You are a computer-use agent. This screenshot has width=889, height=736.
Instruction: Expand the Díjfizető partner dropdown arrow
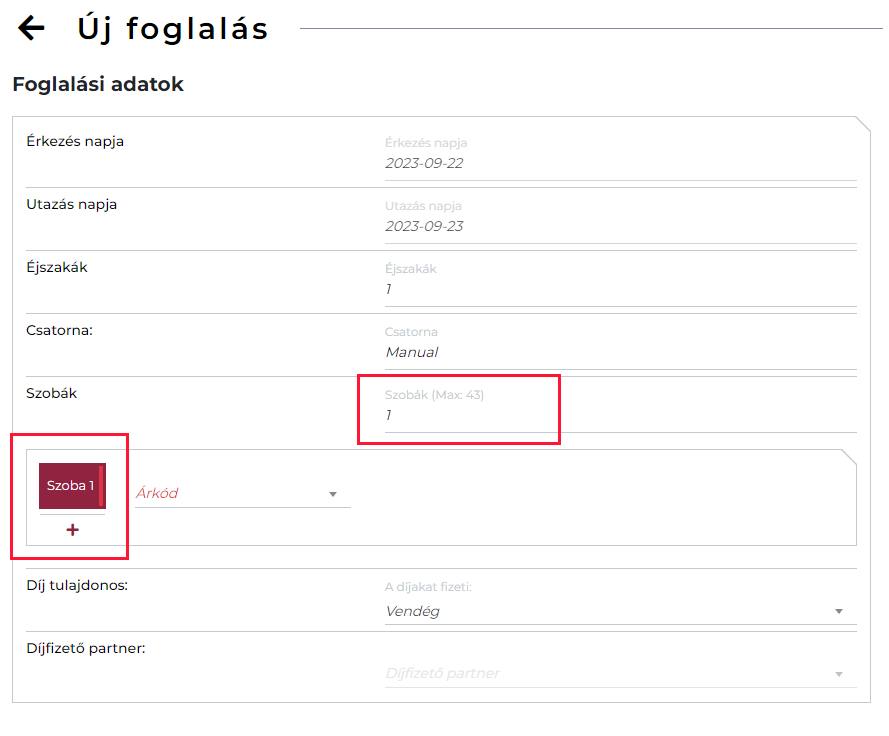(839, 674)
